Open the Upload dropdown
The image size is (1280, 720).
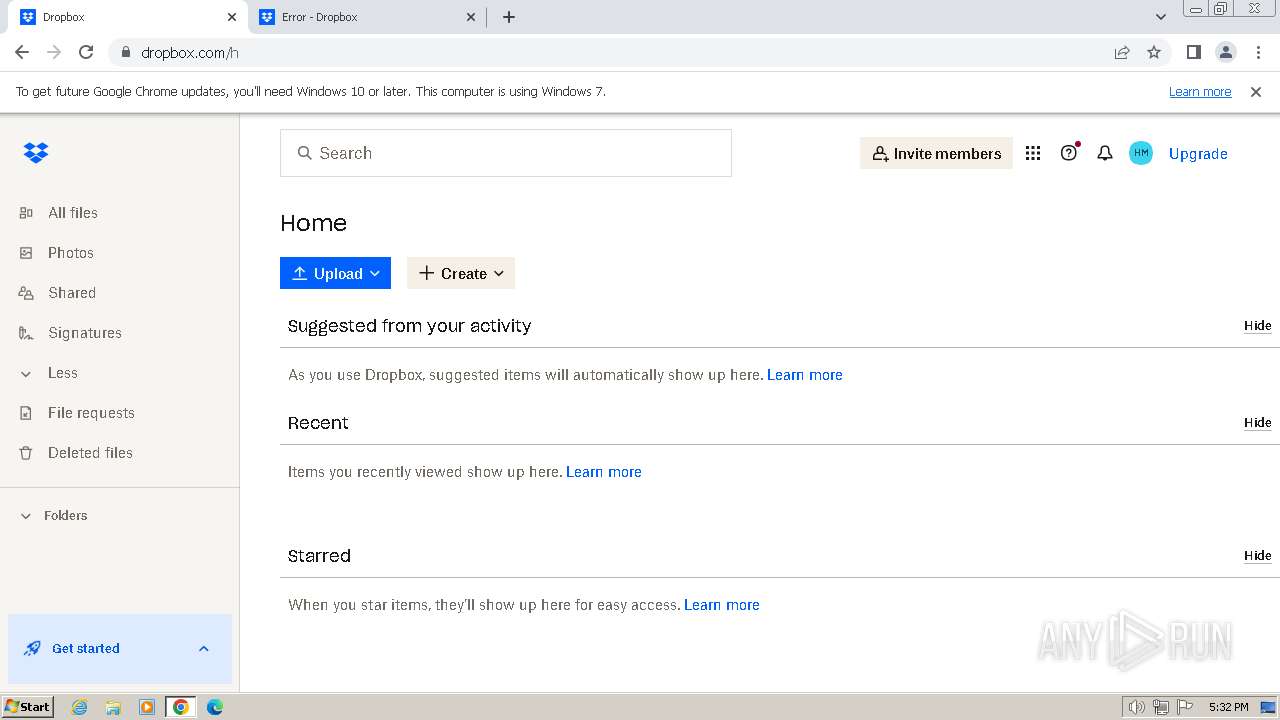(x=335, y=273)
